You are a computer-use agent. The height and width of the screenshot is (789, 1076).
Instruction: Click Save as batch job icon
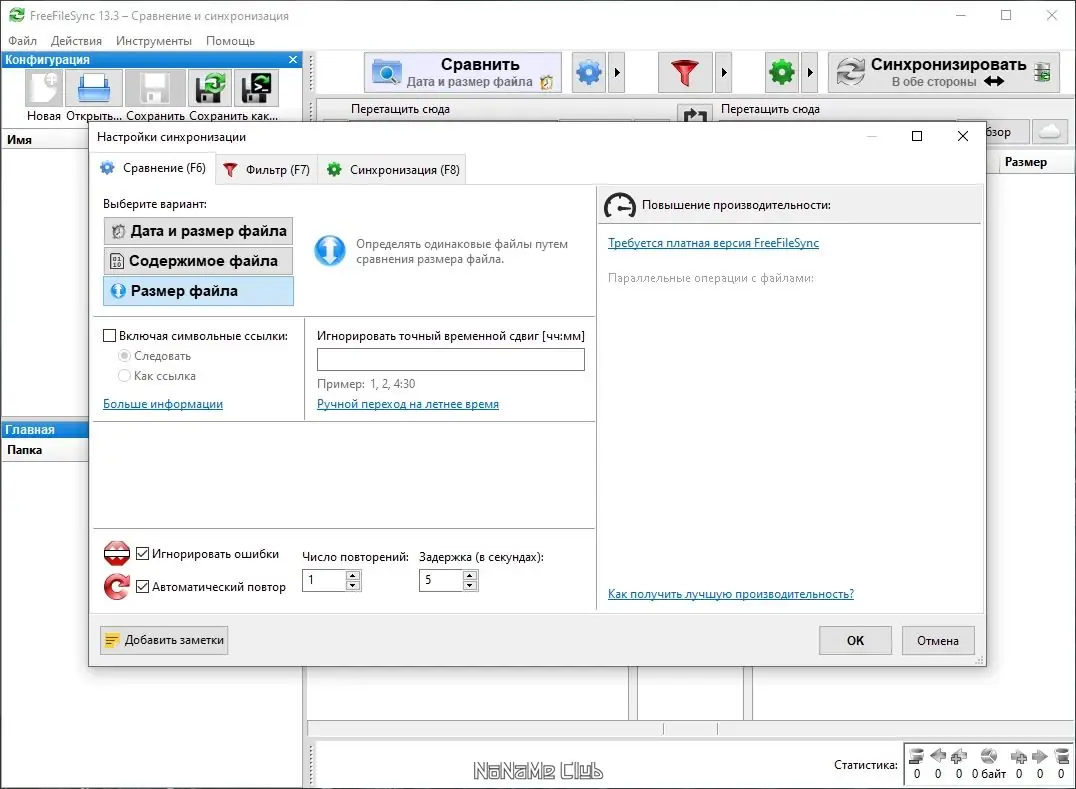tap(257, 89)
